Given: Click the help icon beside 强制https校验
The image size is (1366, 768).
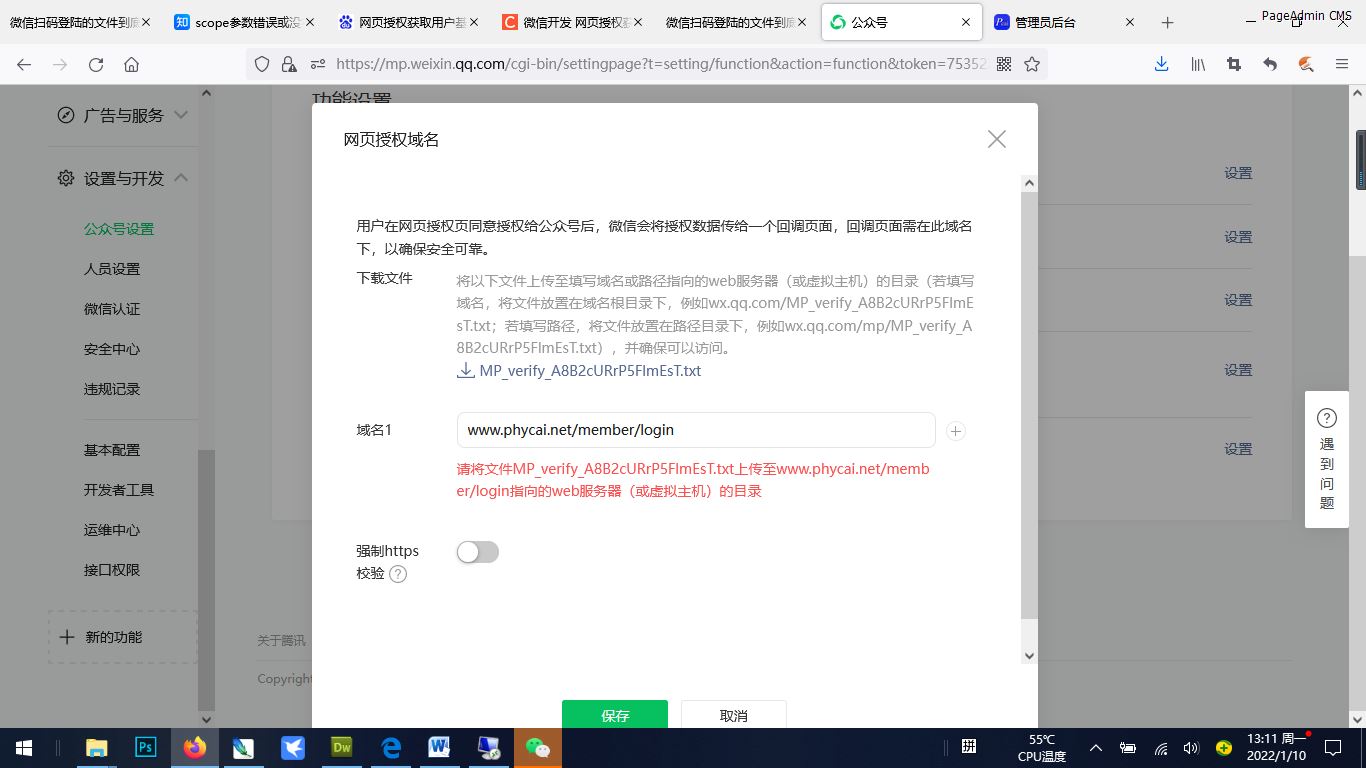Looking at the screenshot, I should [398, 574].
